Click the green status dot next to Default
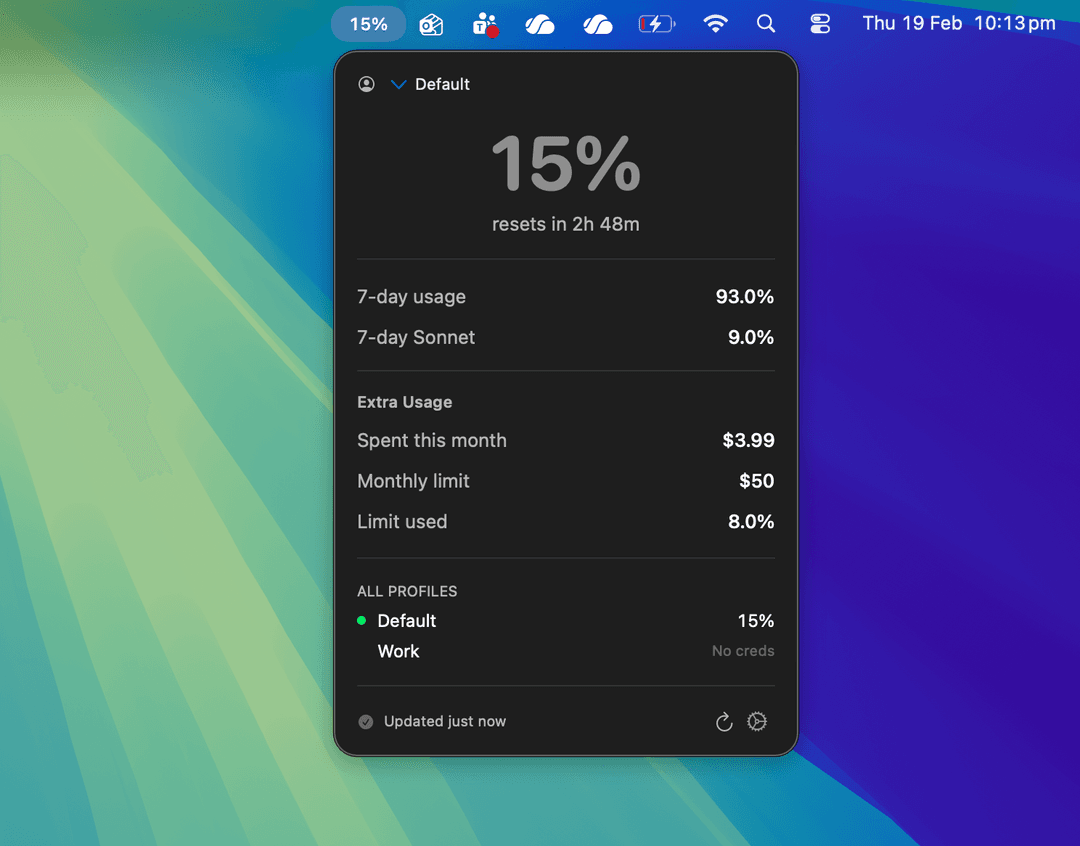 coord(361,620)
